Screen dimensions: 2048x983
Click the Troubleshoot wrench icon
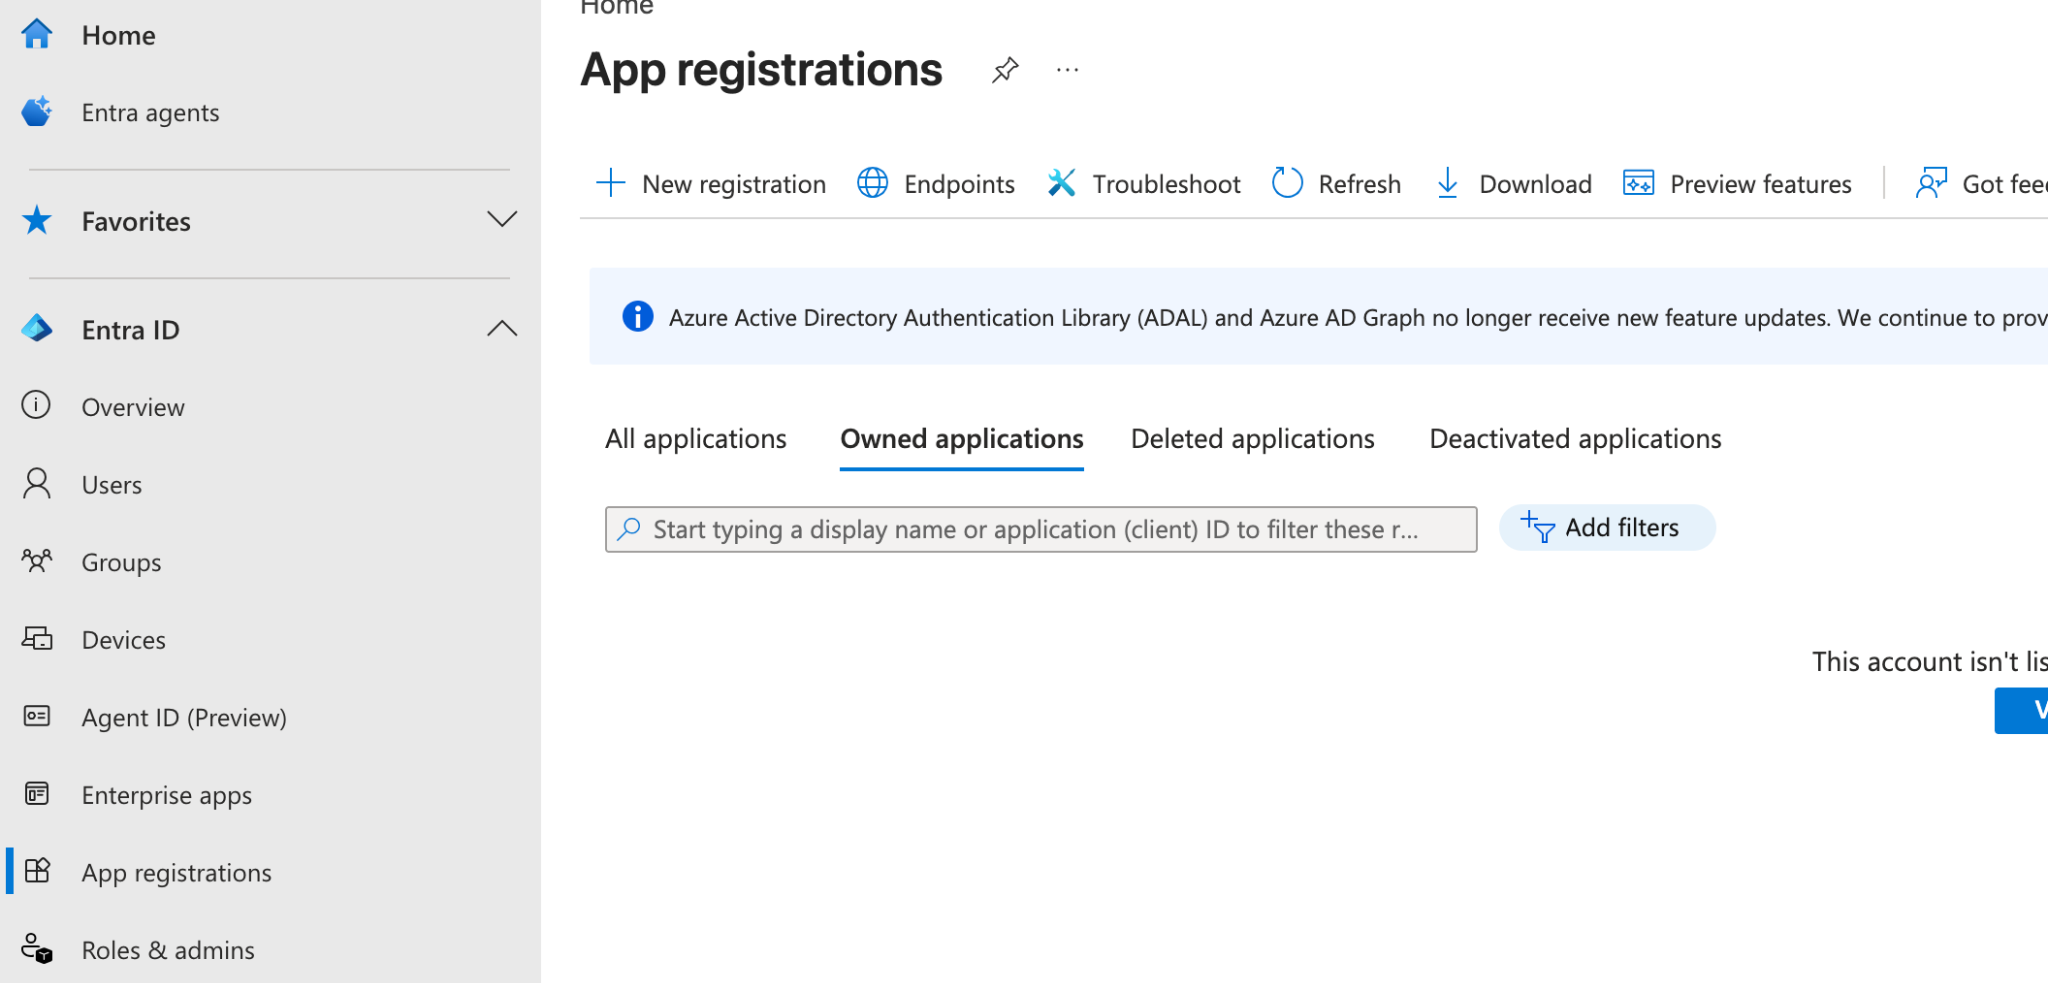[1061, 183]
